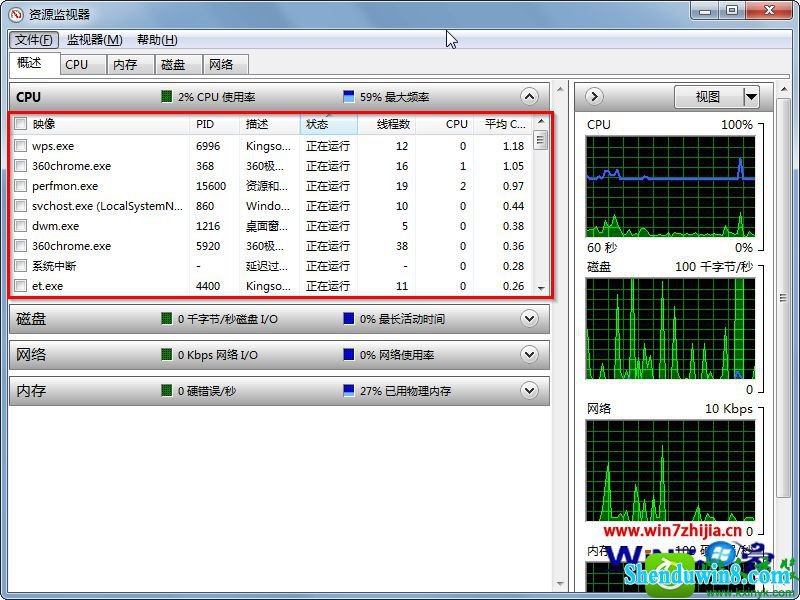Viewport: 800px width, 600px height.
Task: Sort by the 状态 column header
Action: click(329, 124)
